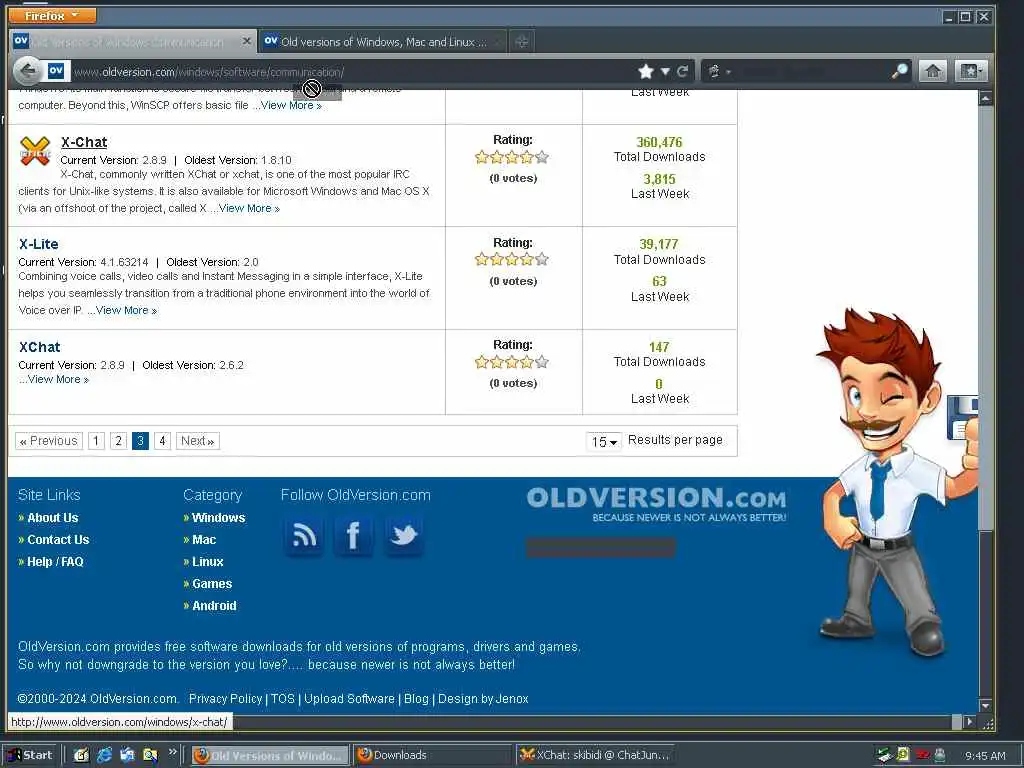Open the Android category link
The height and width of the screenshot is (768, 1024).
click(x=214, y=605)
